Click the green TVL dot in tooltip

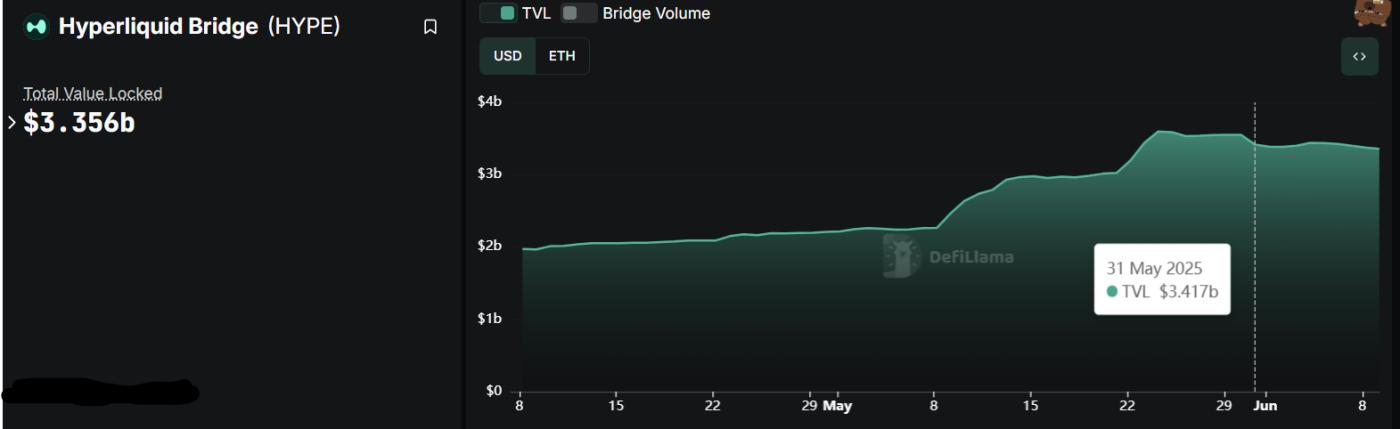coord(1112,292)
